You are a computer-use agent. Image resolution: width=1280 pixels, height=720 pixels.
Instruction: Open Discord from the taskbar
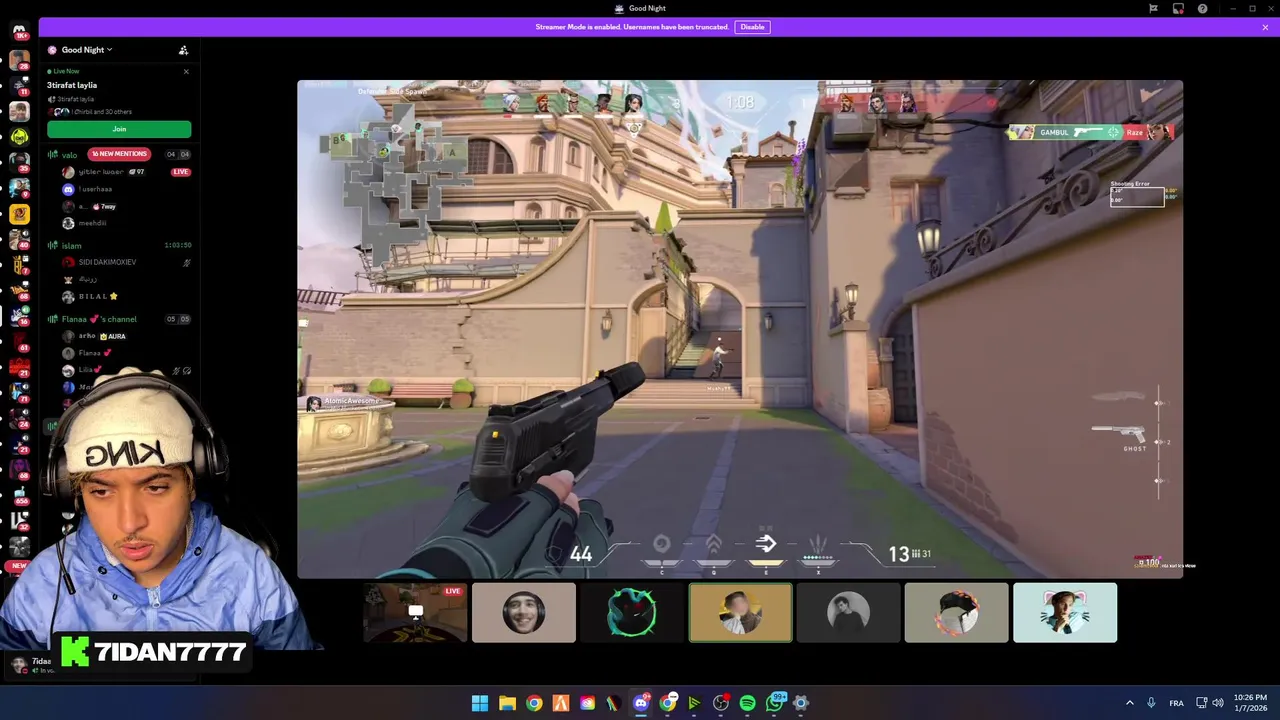pyautogui.click(x=641, y=703)
